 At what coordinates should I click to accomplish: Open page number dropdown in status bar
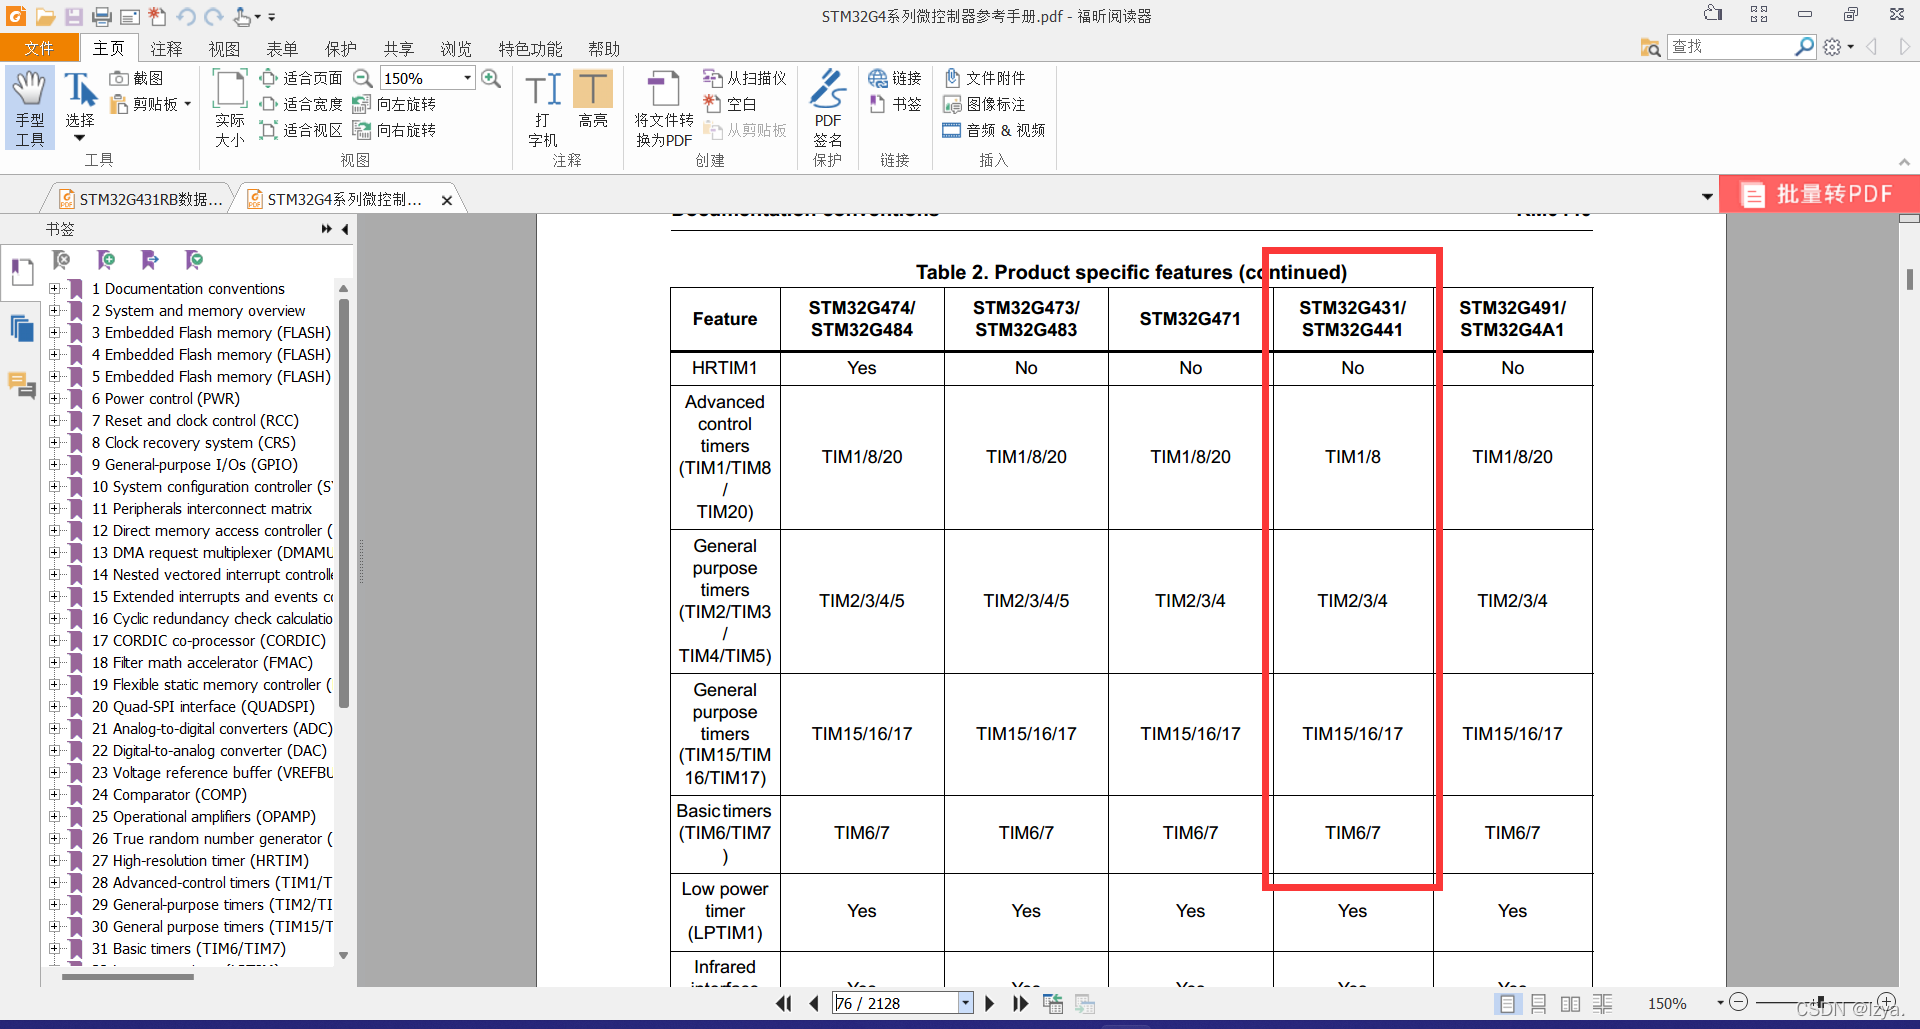click(966, 1003)
